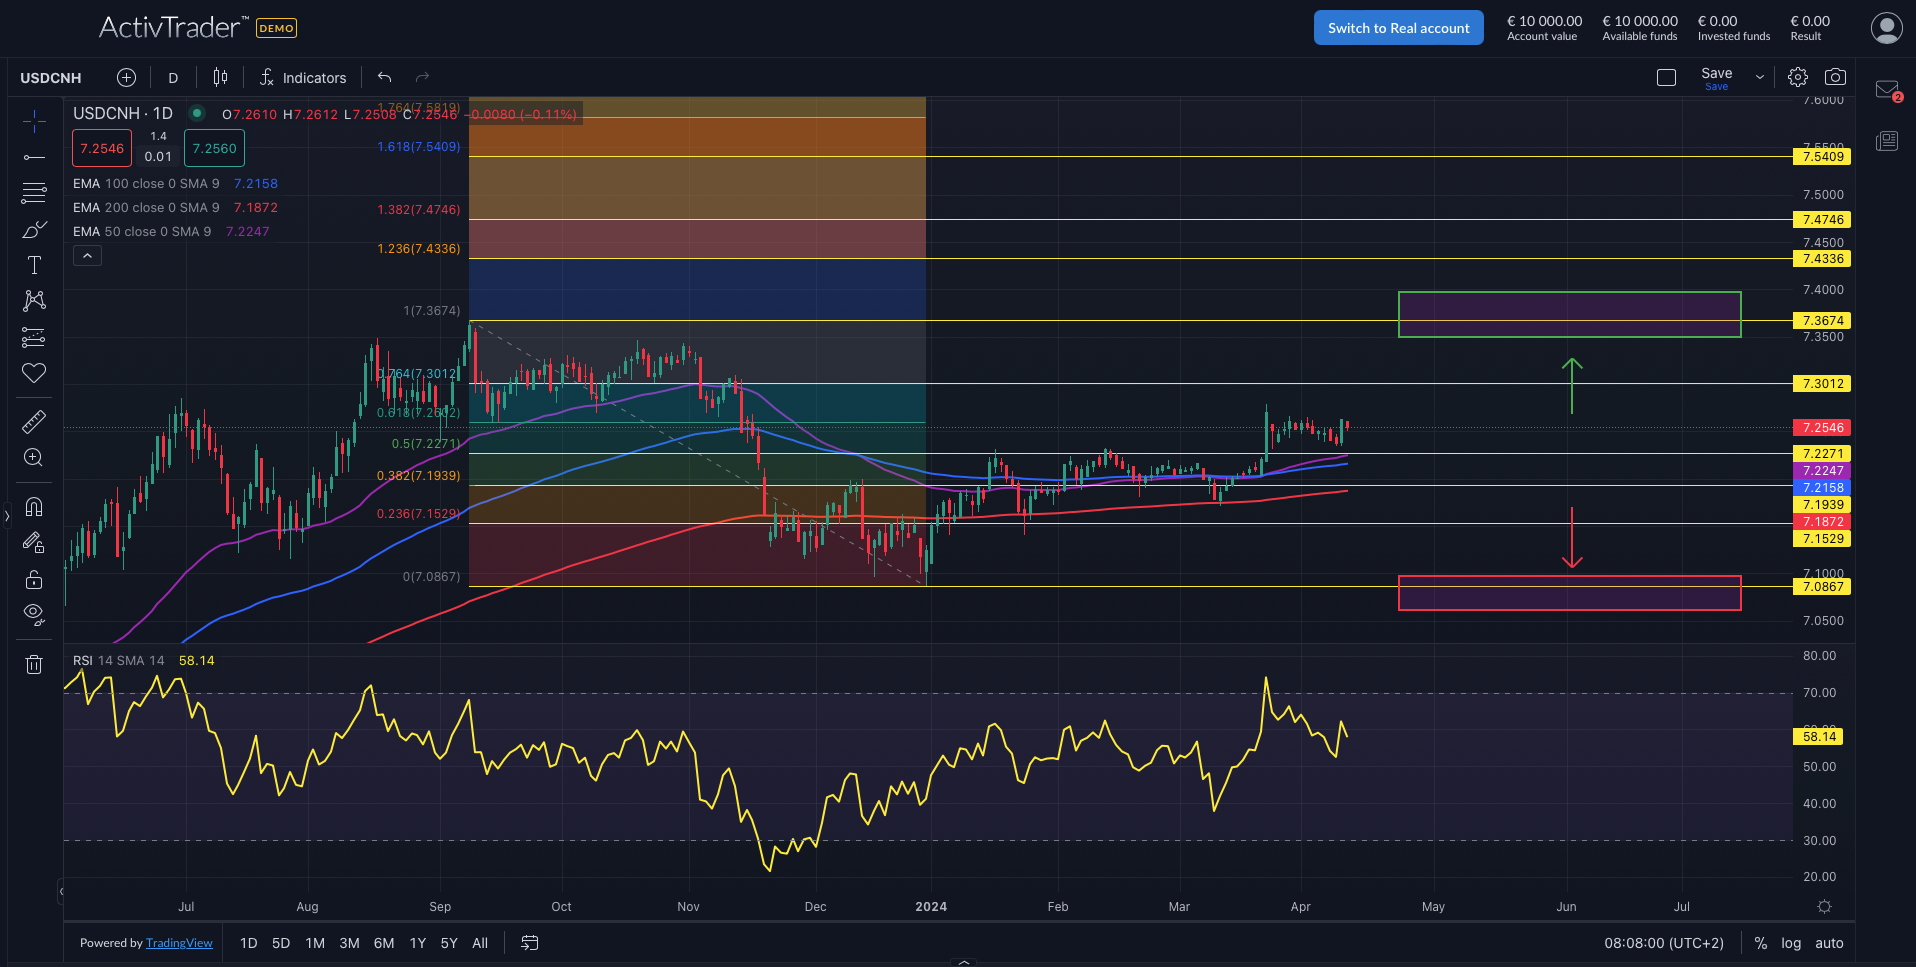1916x967 pixels.
Task: Select the ruler measurement tool
Action: 33,421
